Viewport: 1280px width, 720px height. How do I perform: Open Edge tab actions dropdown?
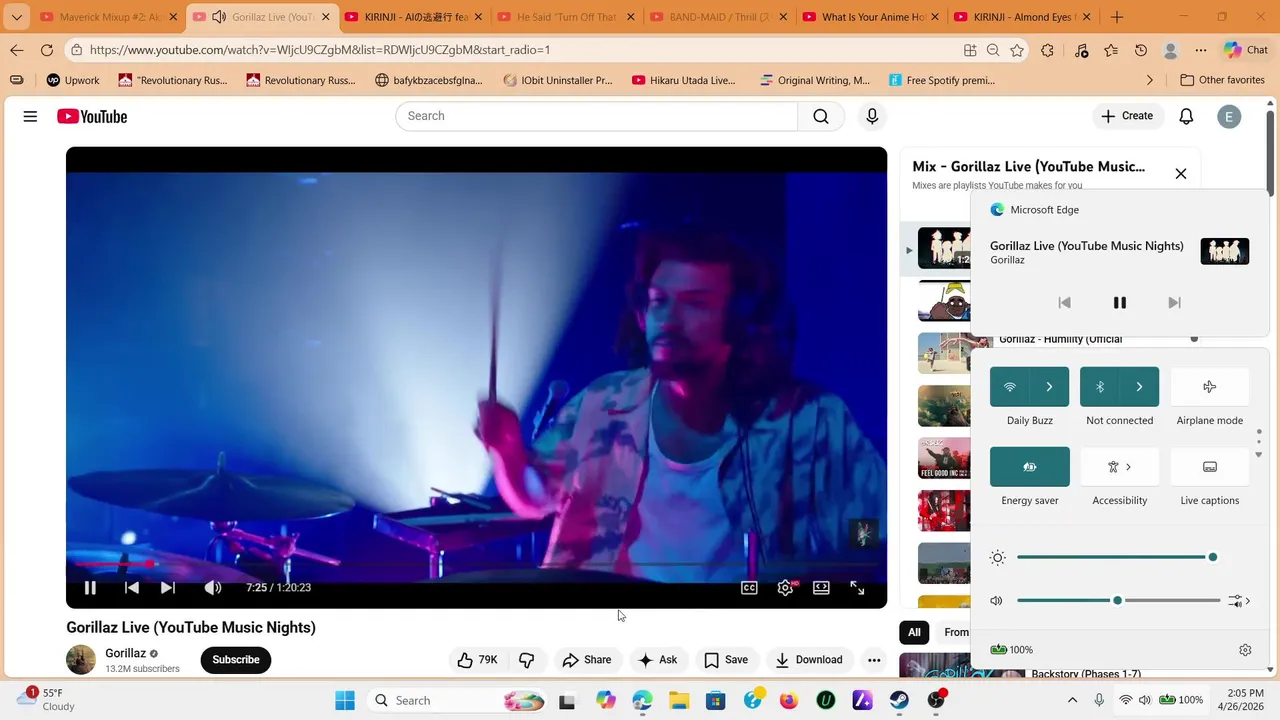[16, 17]
